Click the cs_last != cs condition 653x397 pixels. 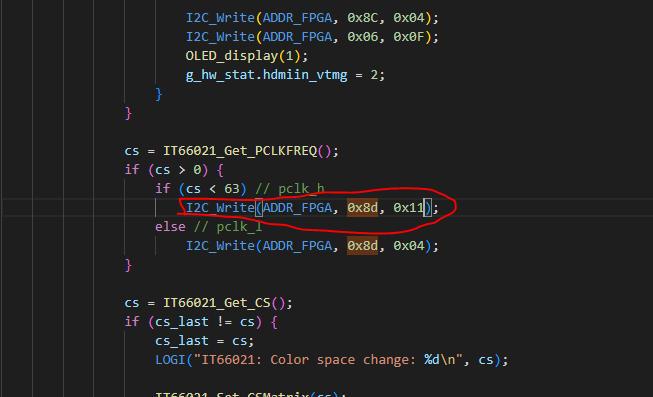click(x=205, y=322)
